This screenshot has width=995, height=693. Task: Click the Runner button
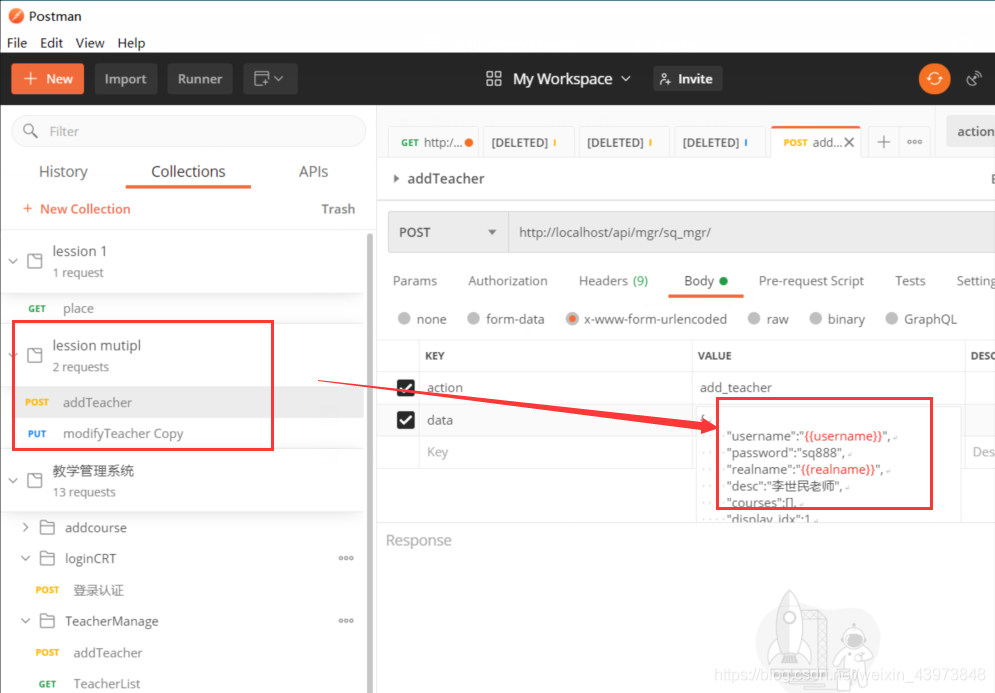click(200, 79)
